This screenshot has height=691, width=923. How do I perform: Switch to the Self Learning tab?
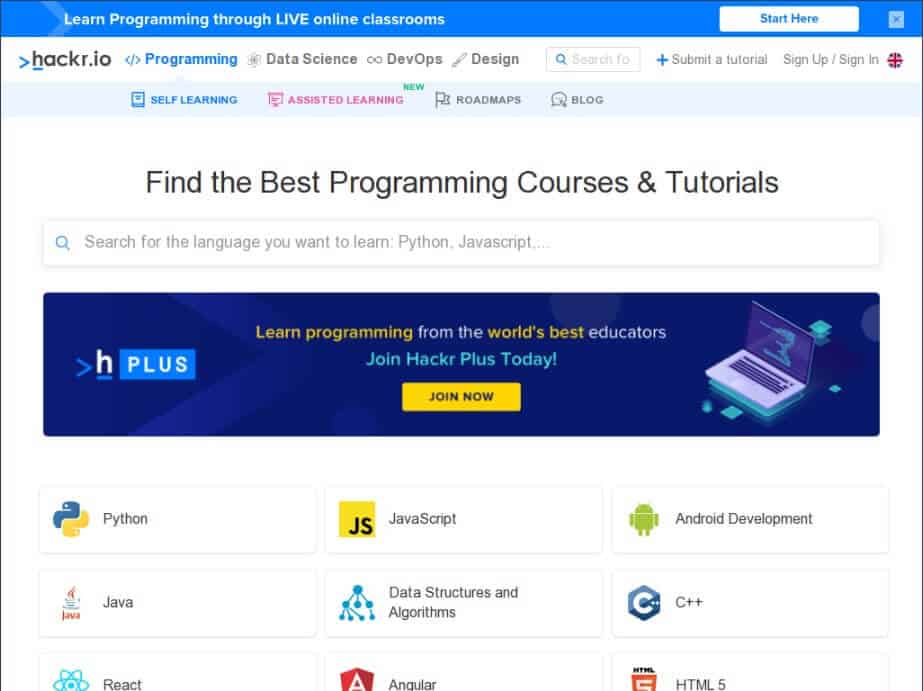click(184, 99)
